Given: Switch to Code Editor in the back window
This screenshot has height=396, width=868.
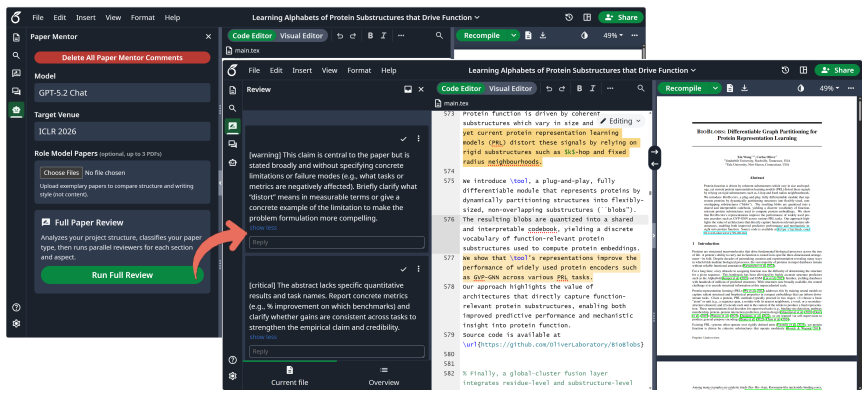Looking at the screenshot, I should (252, 35).
